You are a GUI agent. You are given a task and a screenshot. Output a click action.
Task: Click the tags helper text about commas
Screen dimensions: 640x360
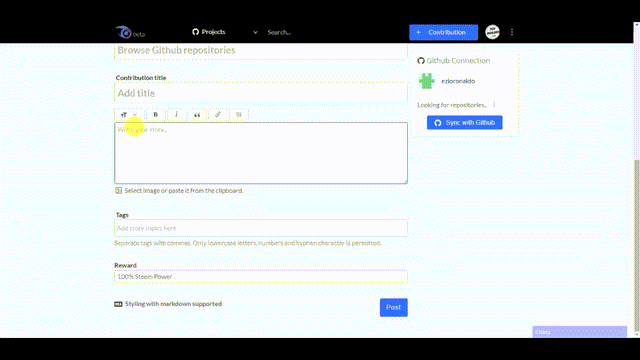tap(248, 243)
